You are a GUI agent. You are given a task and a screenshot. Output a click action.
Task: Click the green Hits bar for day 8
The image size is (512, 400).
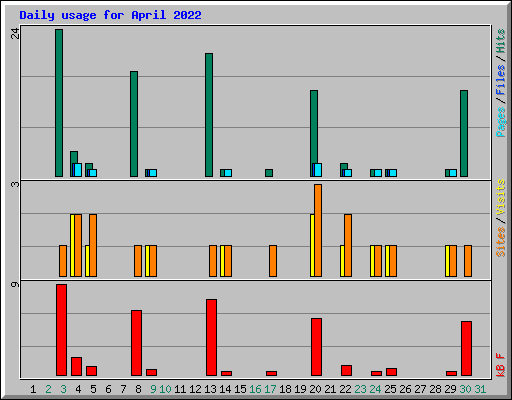pos(134,124)
